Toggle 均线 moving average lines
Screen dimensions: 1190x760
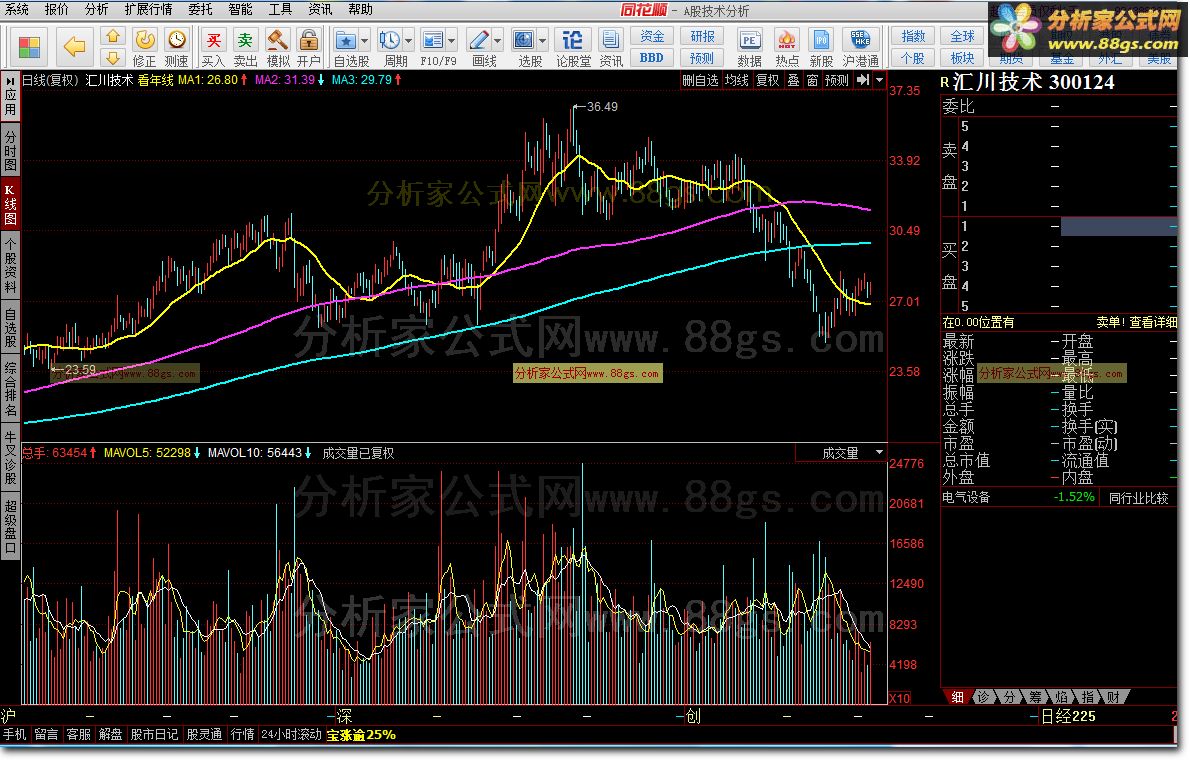point(737,80)
